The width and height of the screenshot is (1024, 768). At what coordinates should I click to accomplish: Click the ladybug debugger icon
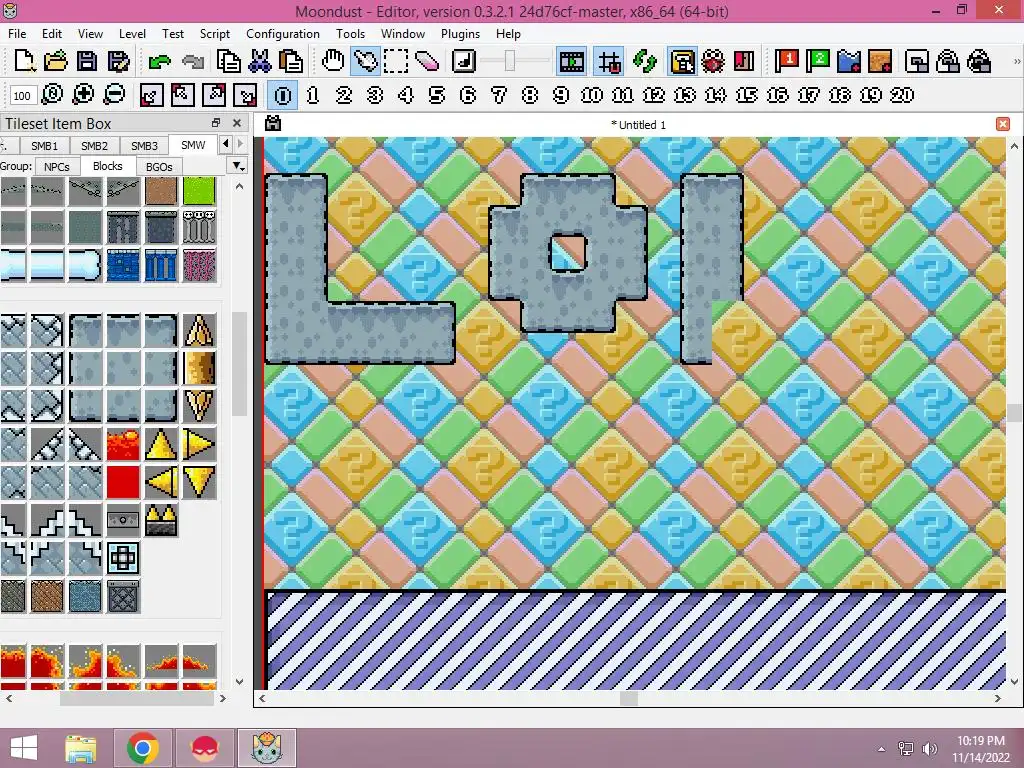coord(713,61)
